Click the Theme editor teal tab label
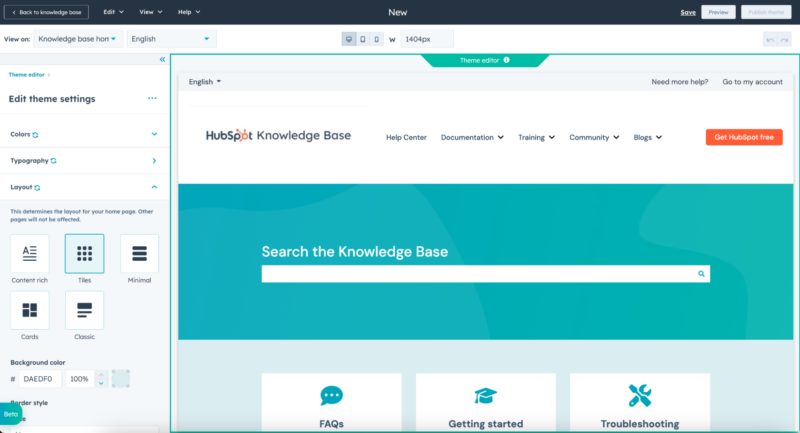Viewport: 800px width, 433px height. [479, 60]
